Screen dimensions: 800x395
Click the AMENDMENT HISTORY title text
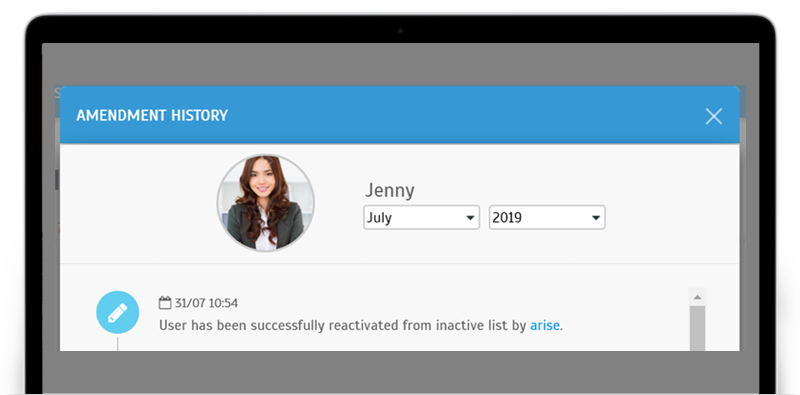(x=152, y=115)
